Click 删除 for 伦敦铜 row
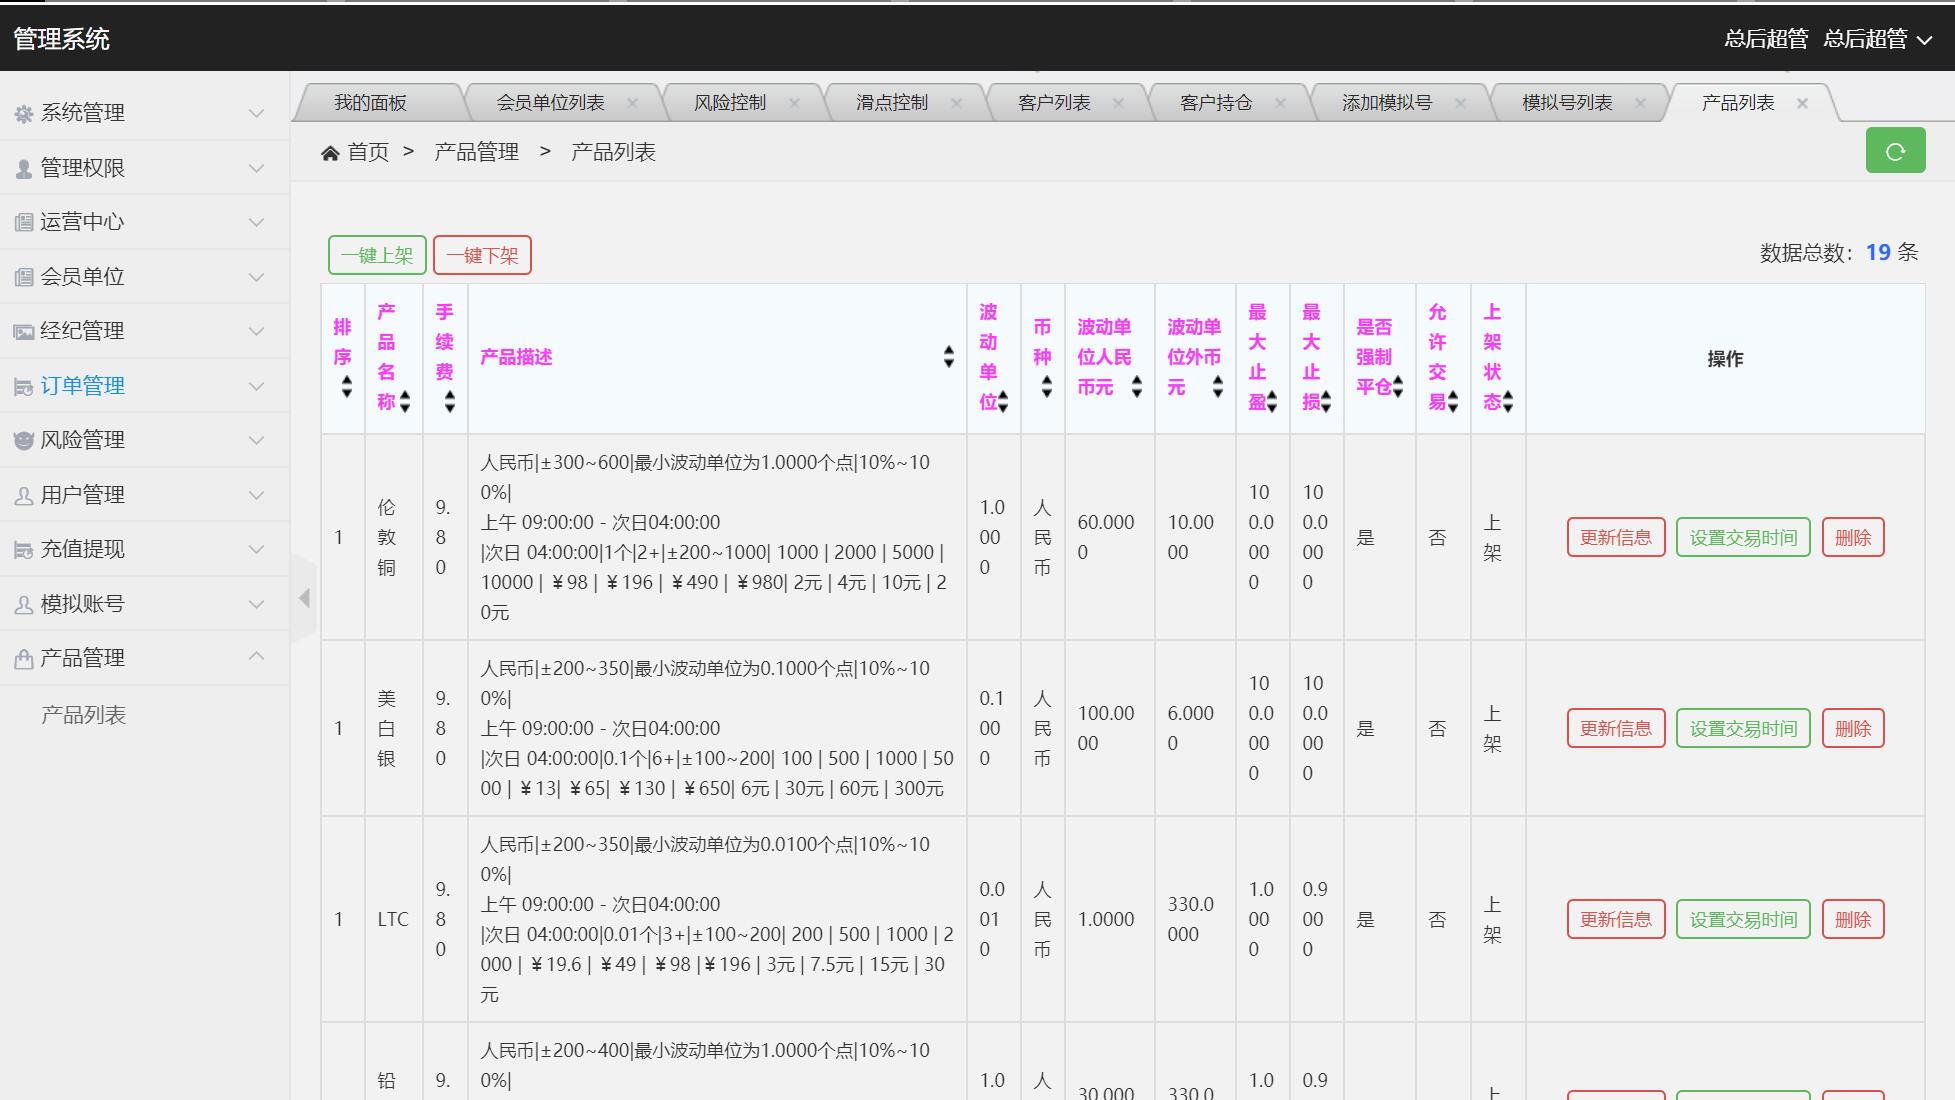The width and height of the screenshot is (1955, 1100). (1853, 537)
